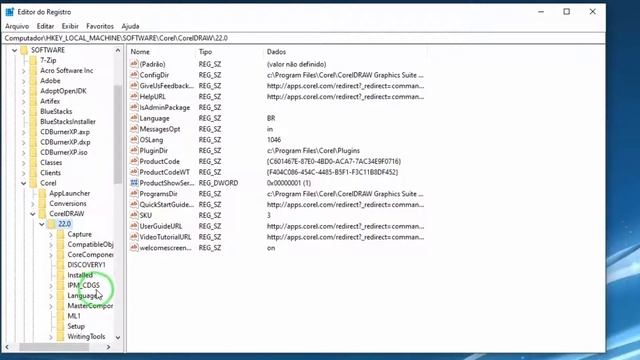Screen dimensions: 640x360
Task: Open the Ajuda menu
Action: click(x=130, y=26)
